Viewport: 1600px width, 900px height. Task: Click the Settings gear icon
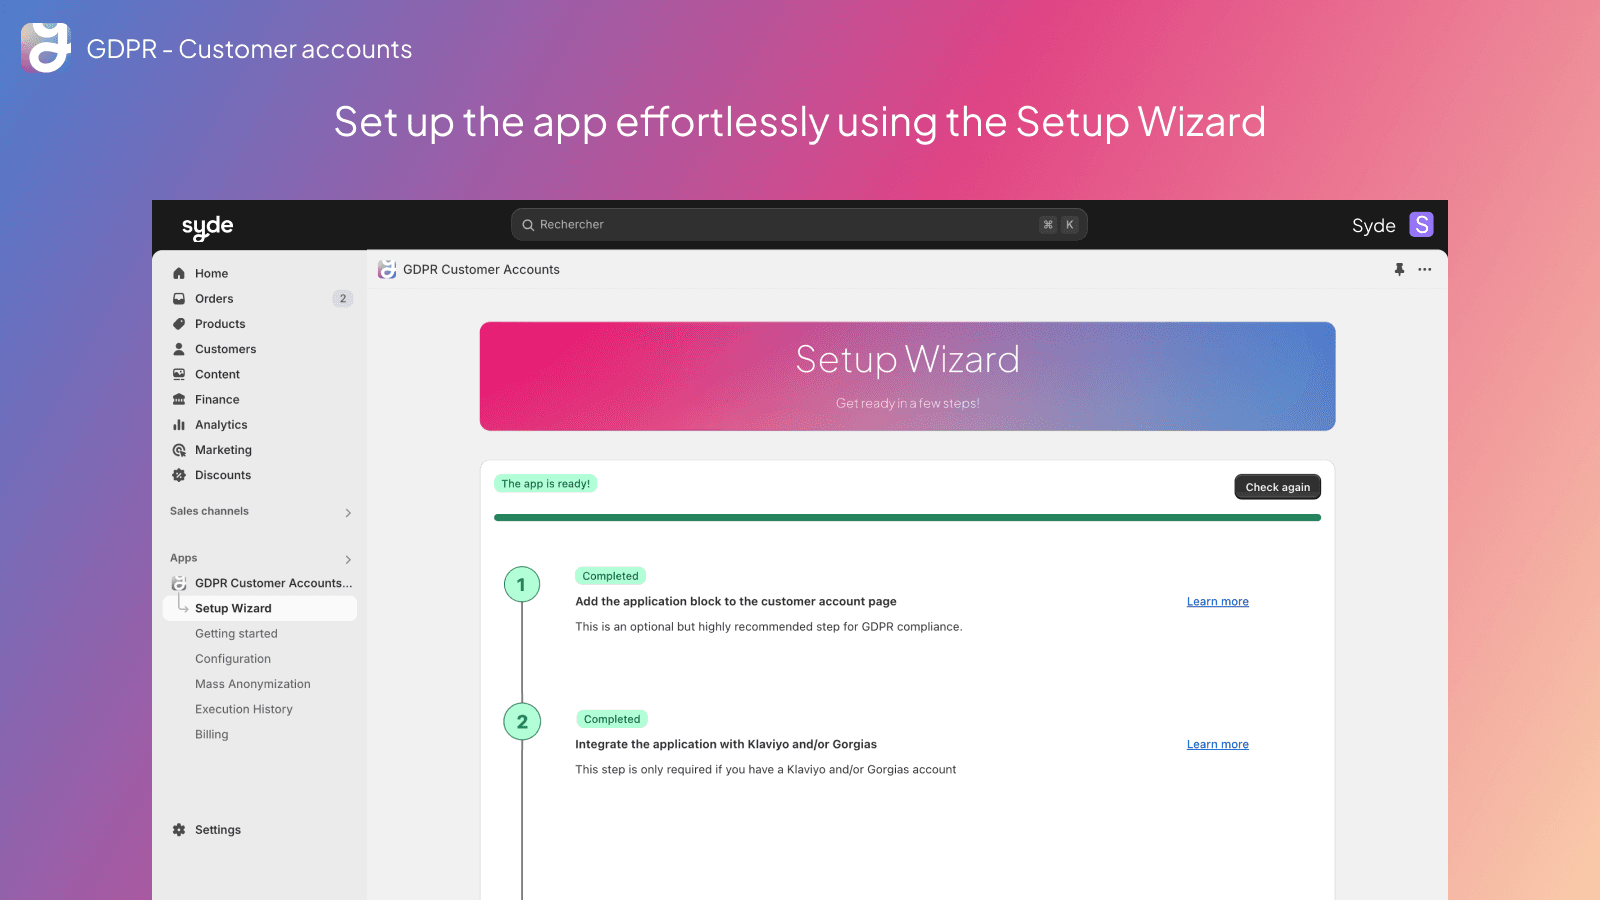pos(179,830)
